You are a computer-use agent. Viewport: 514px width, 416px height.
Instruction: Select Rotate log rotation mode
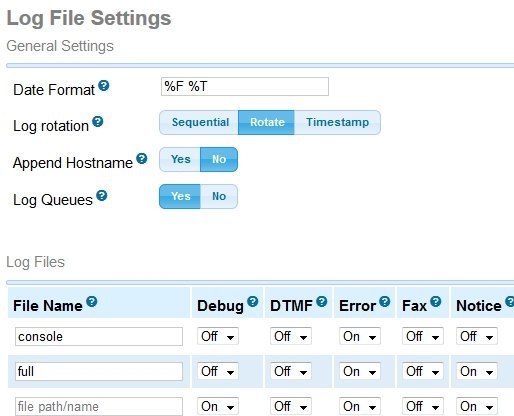click(266, 122)
